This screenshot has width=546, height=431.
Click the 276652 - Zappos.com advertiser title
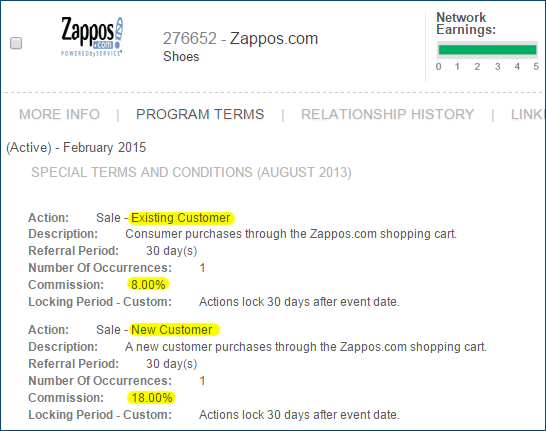click(240, 38)
